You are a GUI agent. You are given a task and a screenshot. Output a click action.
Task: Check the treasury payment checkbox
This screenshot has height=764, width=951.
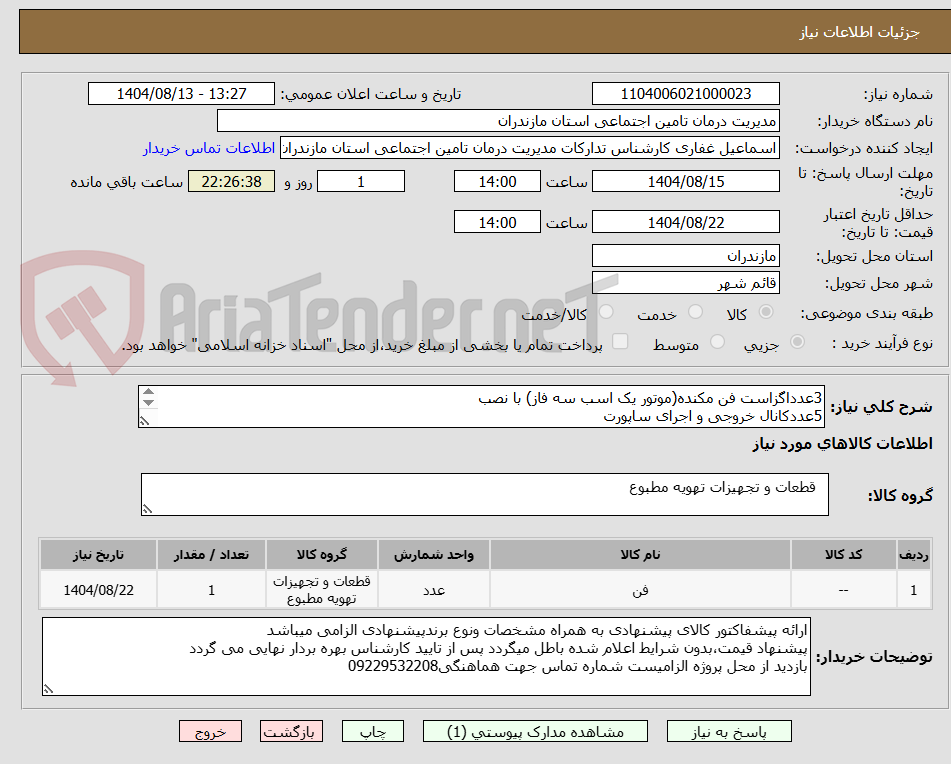click(x=620, y=341)
